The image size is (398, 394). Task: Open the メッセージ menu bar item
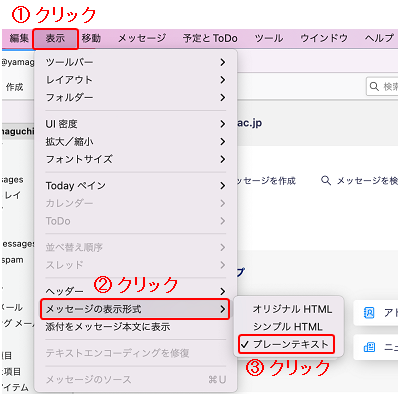(142, 38)
